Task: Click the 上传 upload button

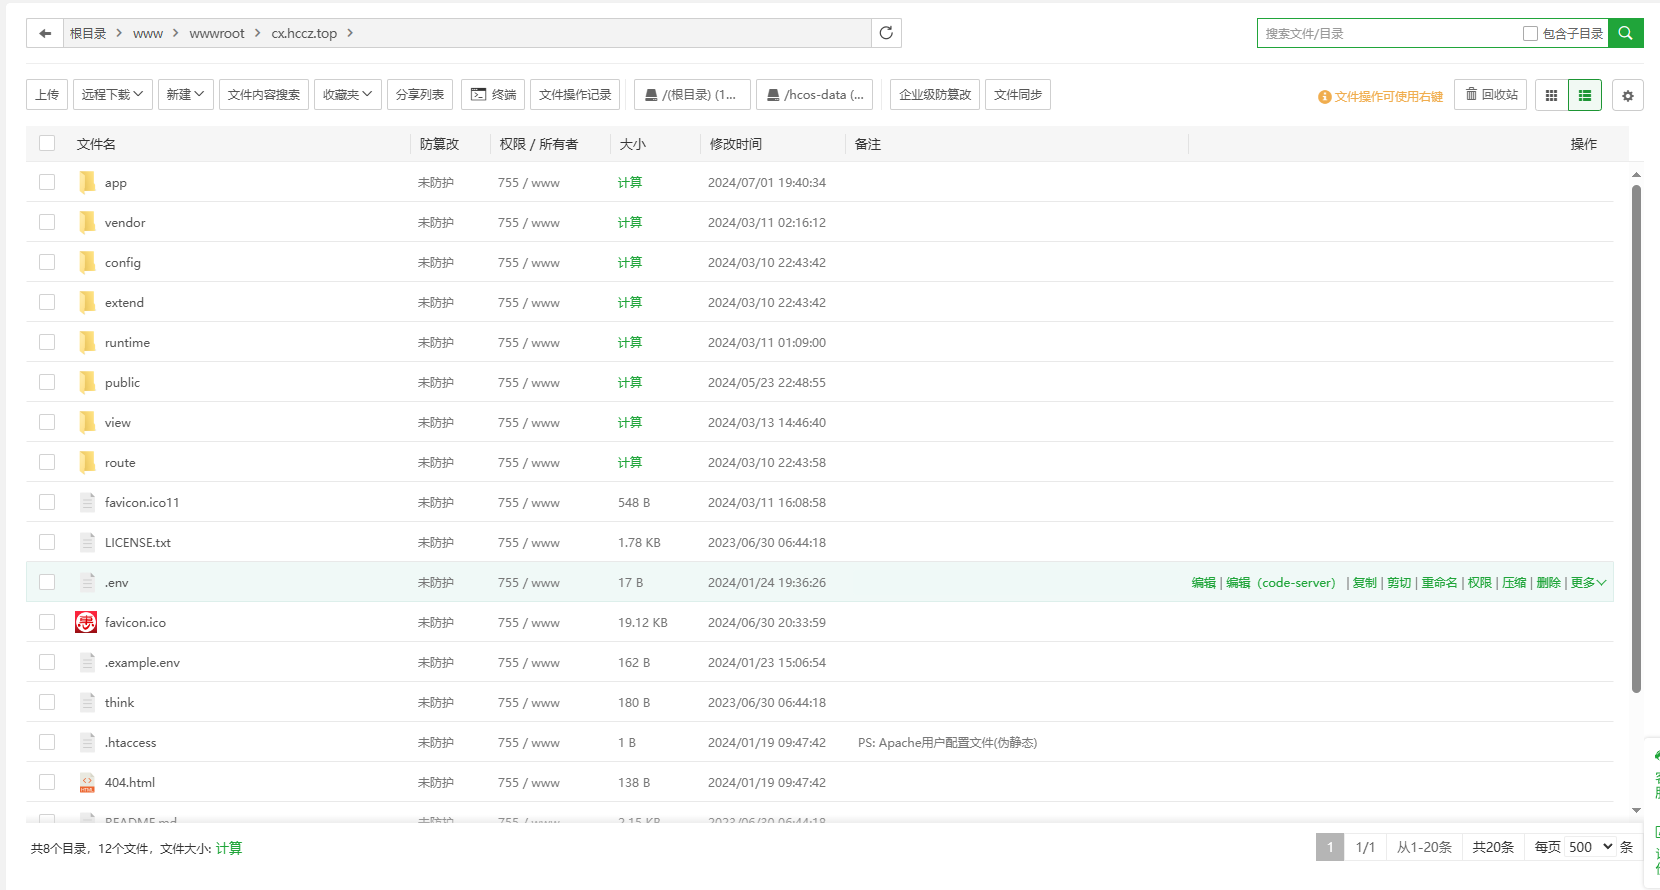Action: [47, 95]
